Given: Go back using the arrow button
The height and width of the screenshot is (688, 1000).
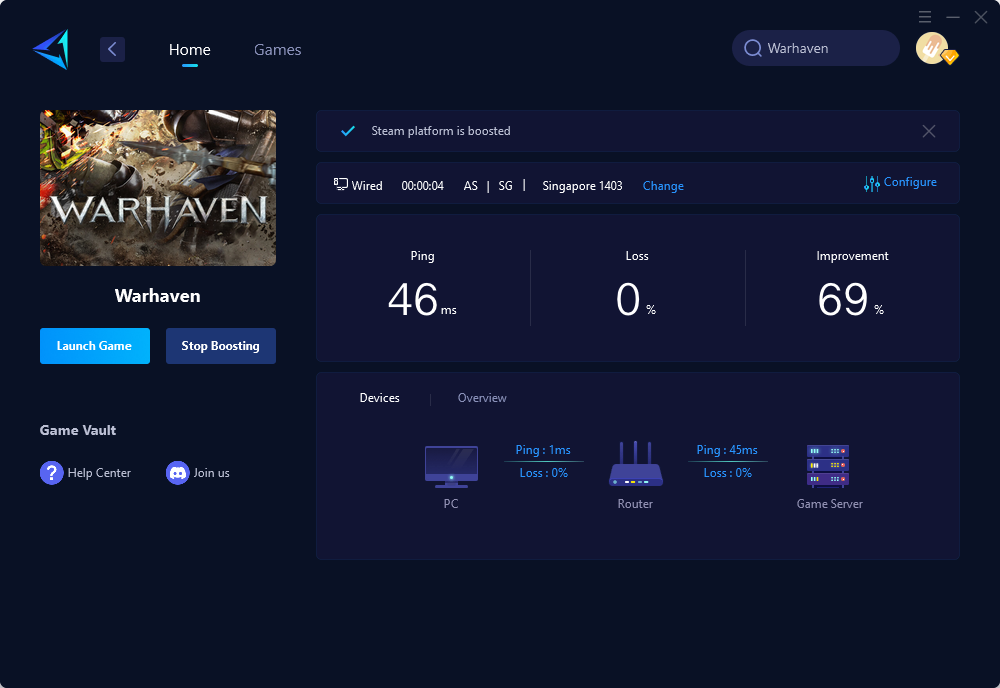Looking at the screenshot, I should (x=112, y=49).
